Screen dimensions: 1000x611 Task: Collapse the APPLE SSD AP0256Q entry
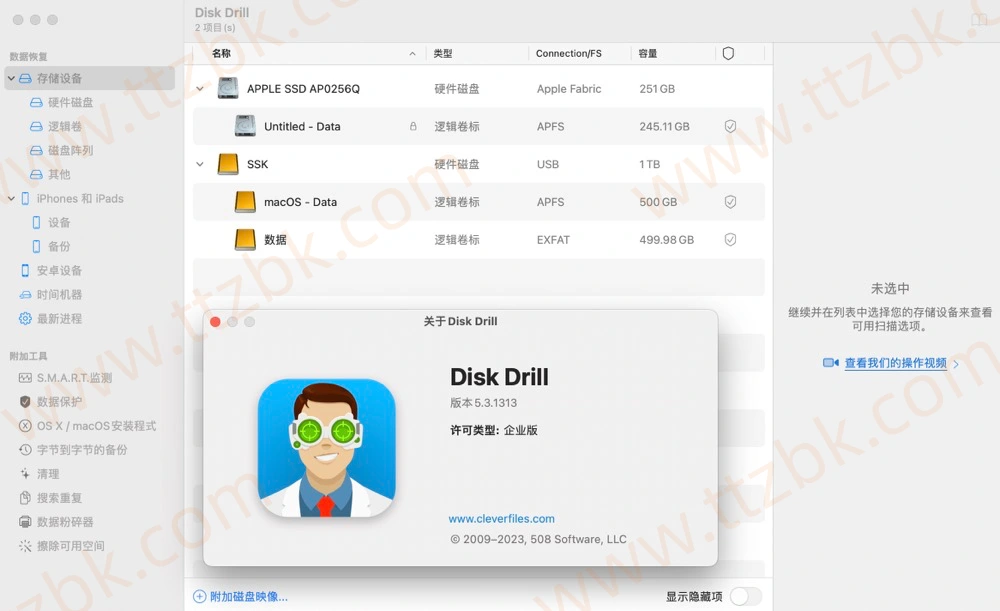[x=199, y=88]
